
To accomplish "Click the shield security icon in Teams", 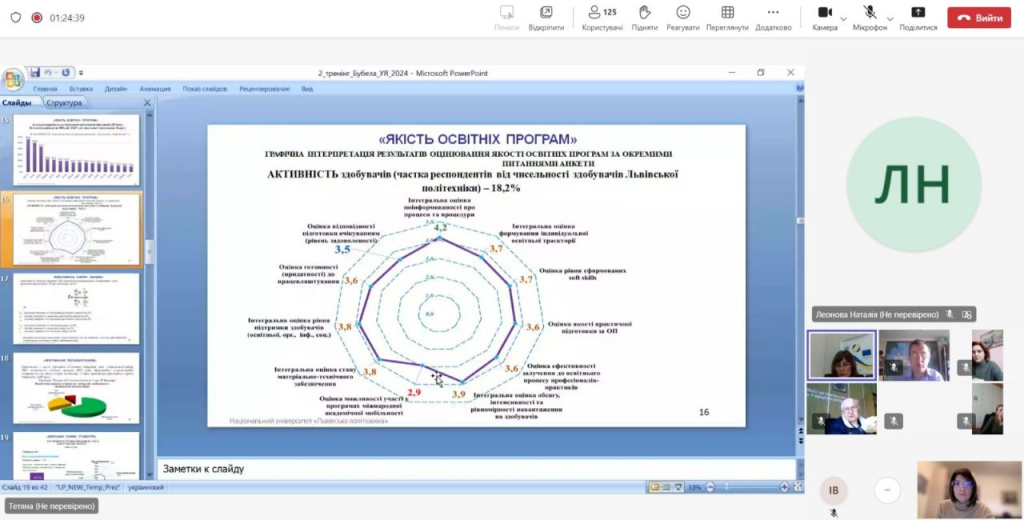I will tap(16, 18).
